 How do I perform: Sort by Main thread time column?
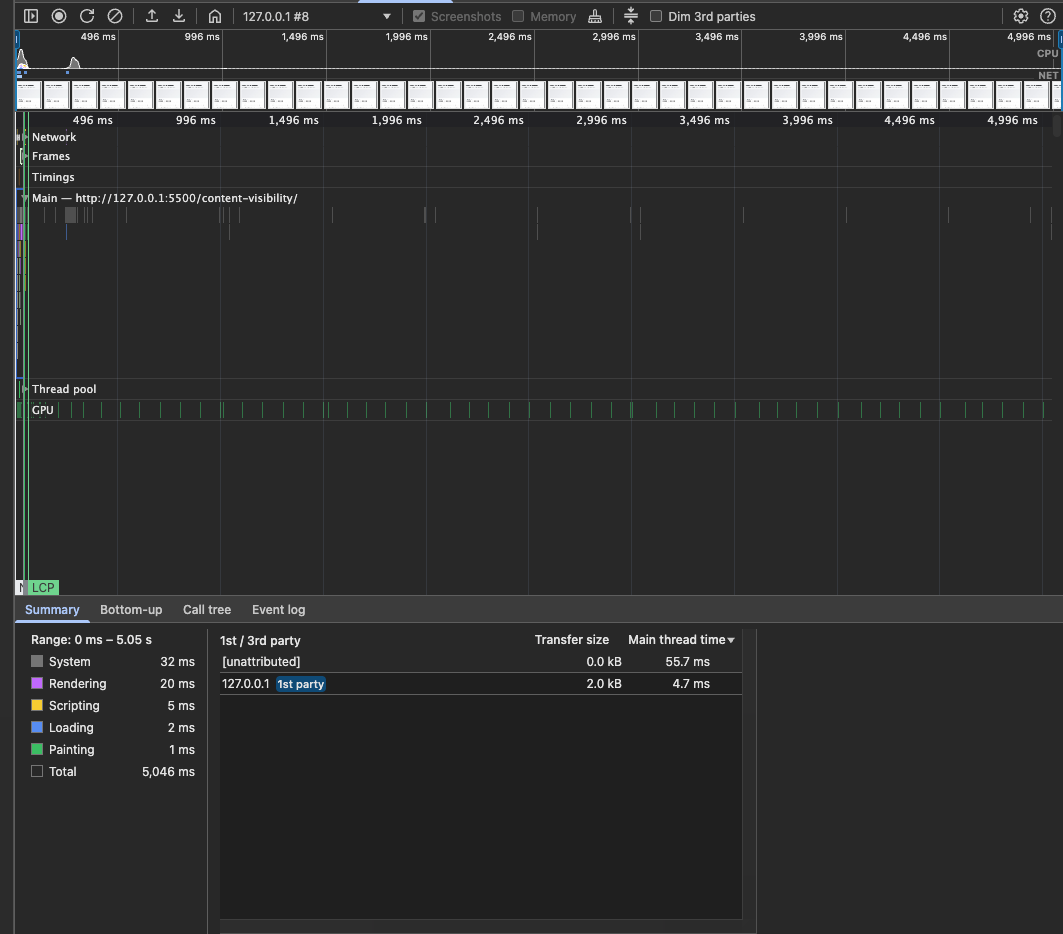(681, 640)
